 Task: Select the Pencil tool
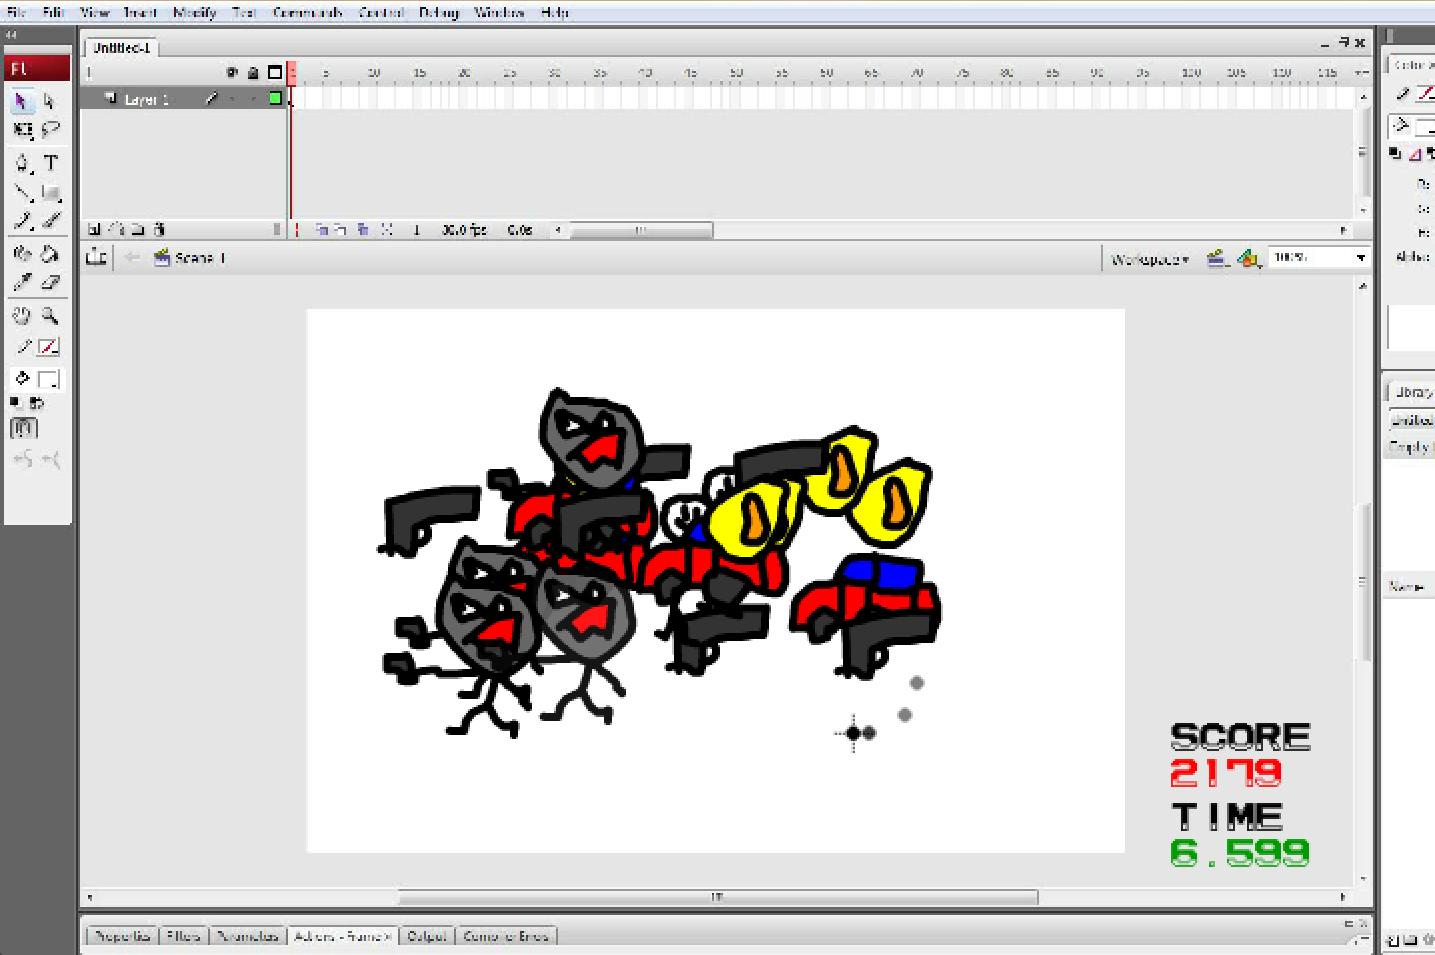(22, 221)
